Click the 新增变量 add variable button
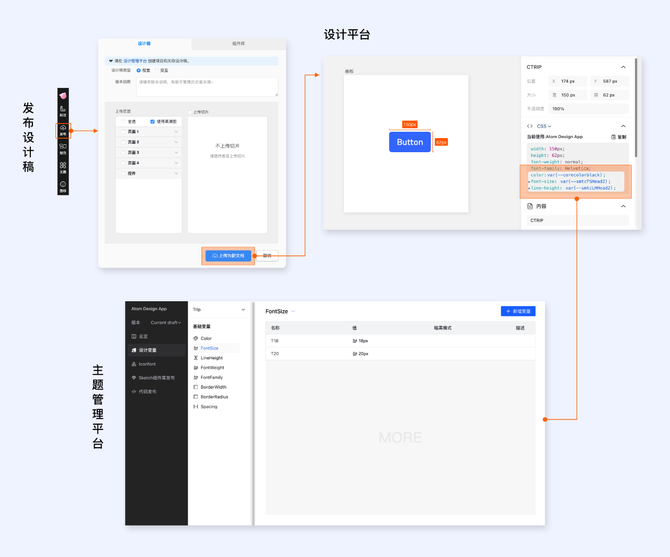The height and width of the screenshot is (557, 670). coord(518,311)
